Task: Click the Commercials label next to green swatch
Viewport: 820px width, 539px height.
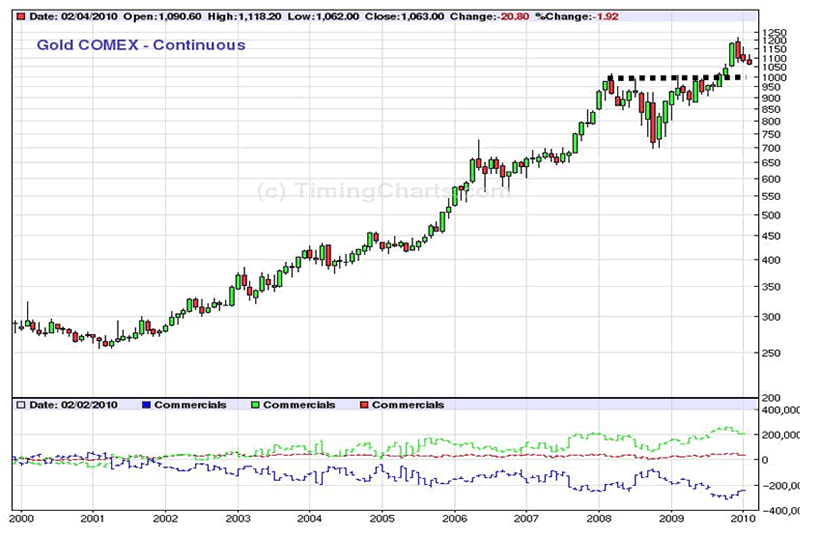Action: pos(299,405)
